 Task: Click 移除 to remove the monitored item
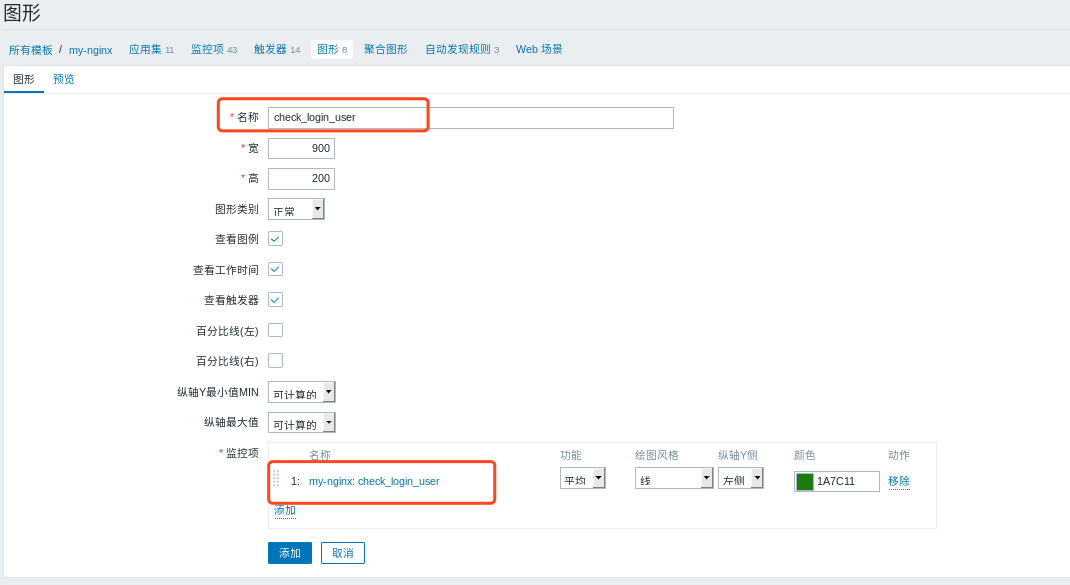click(897, 481)
